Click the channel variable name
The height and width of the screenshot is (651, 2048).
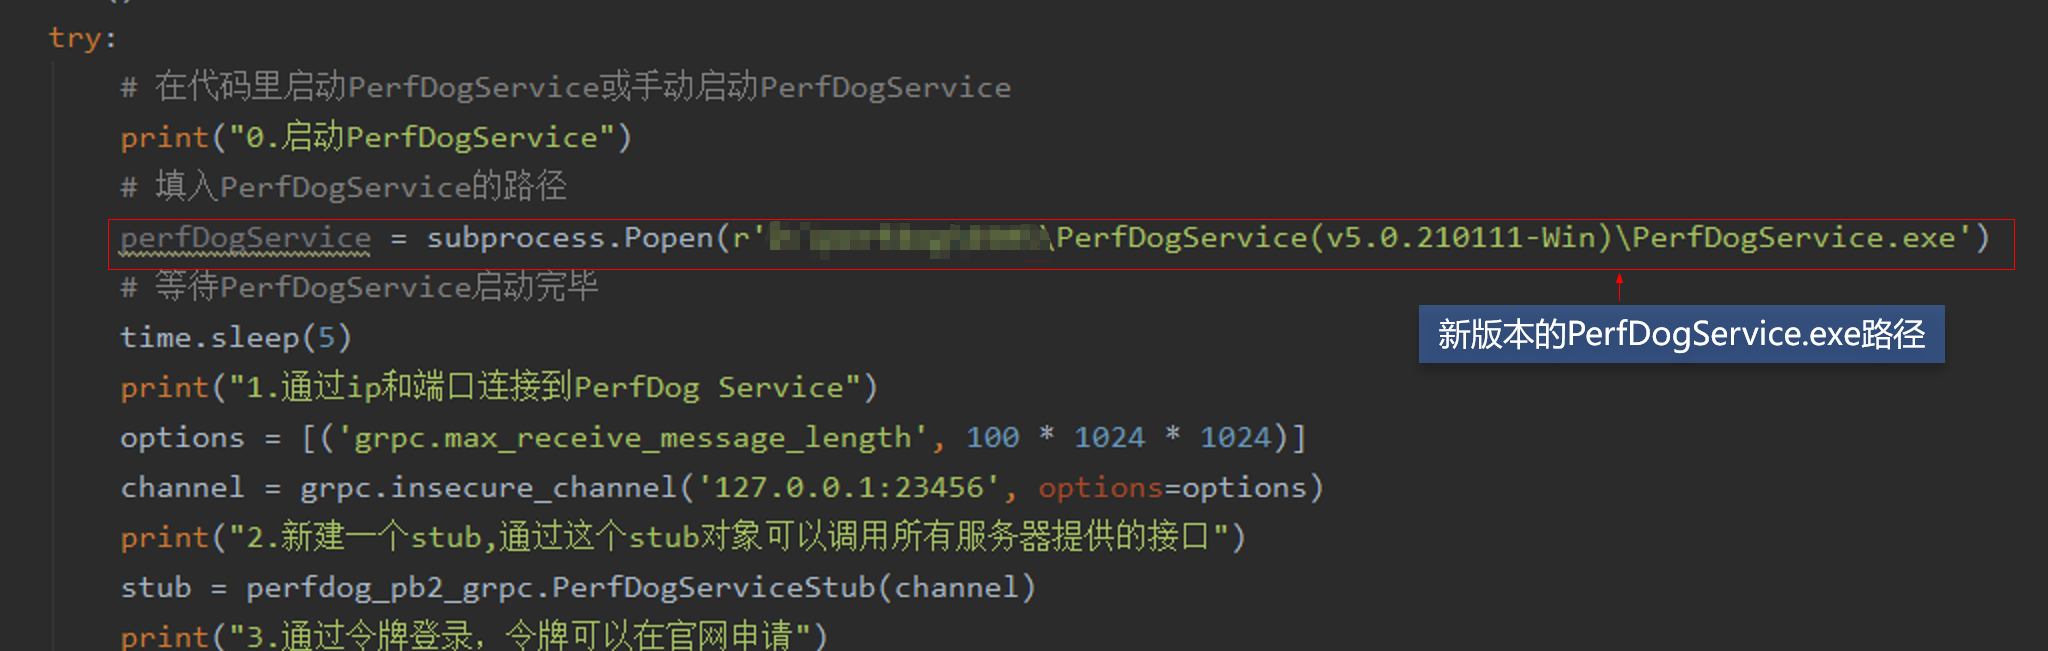182,488
